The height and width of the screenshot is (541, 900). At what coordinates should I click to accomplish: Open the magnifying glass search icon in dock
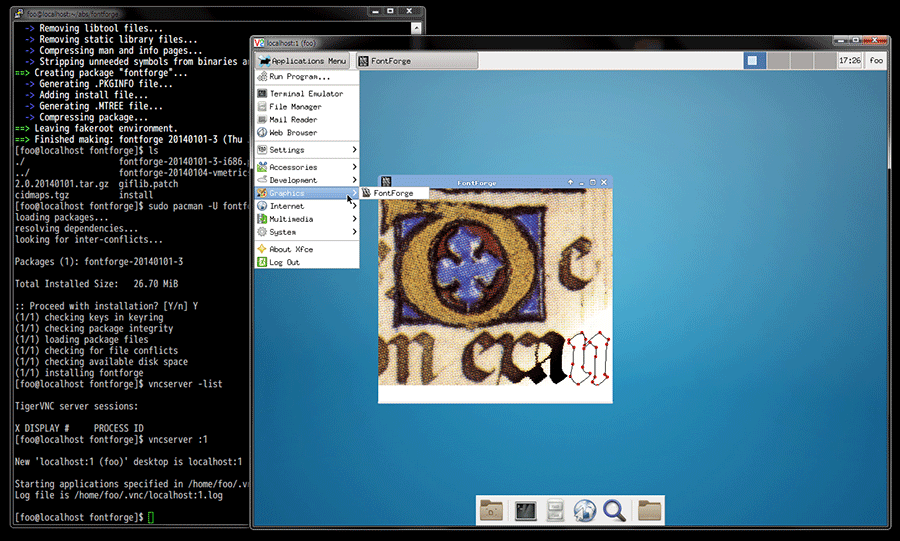coord(614,511)
